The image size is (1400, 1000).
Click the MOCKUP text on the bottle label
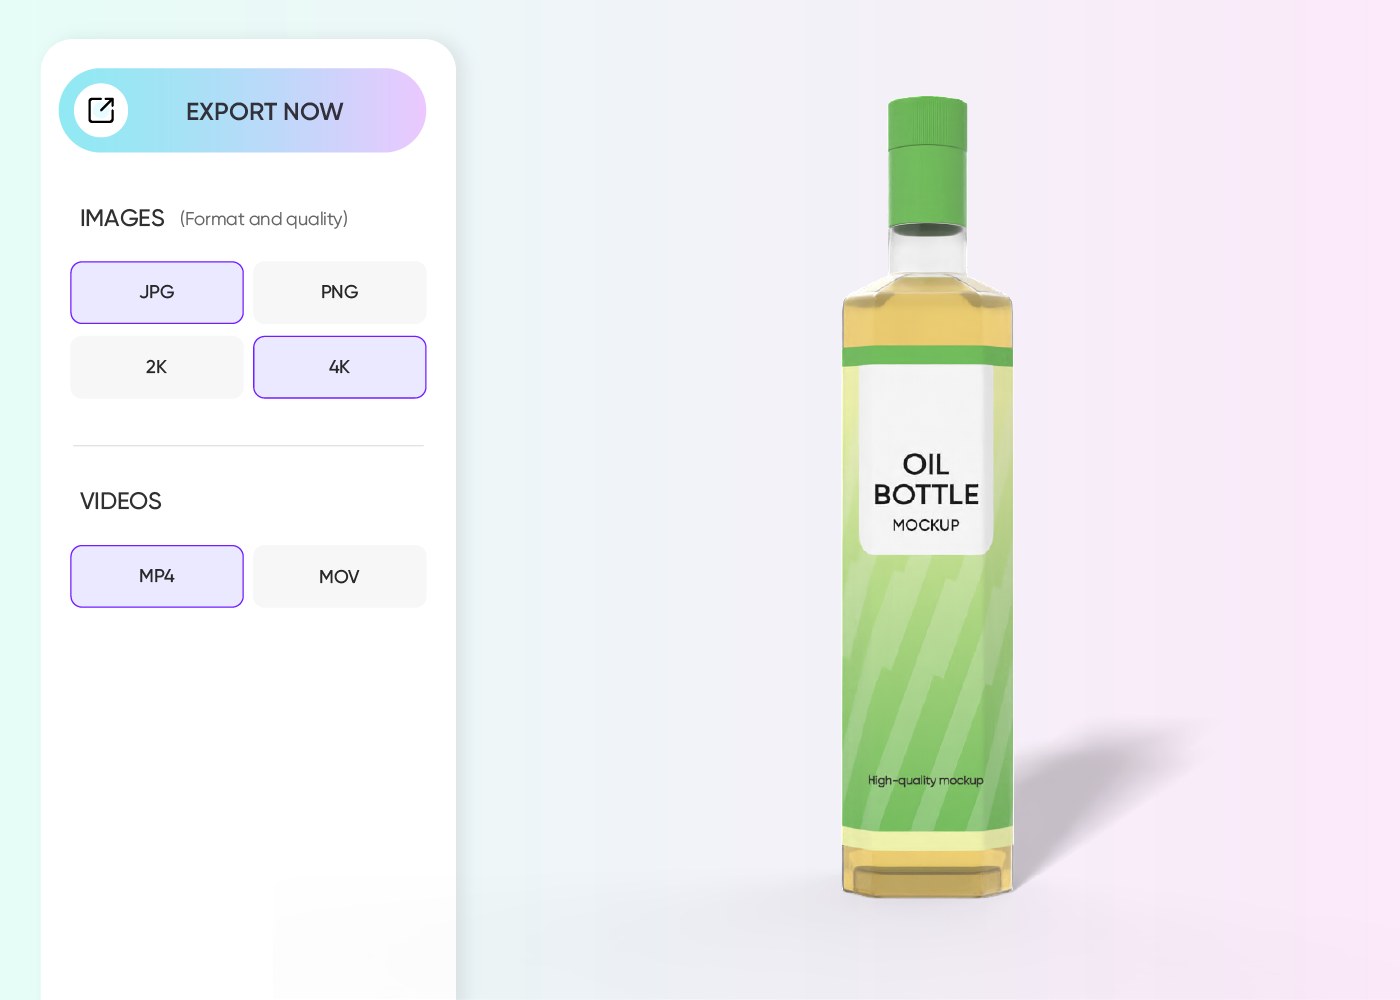pyautogui.click(x=926, y=525)
